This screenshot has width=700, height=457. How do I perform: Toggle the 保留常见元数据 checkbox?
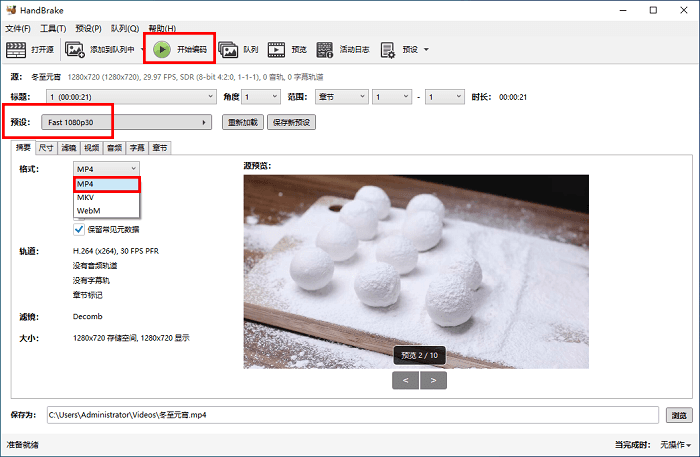click(x=79, y=229)
